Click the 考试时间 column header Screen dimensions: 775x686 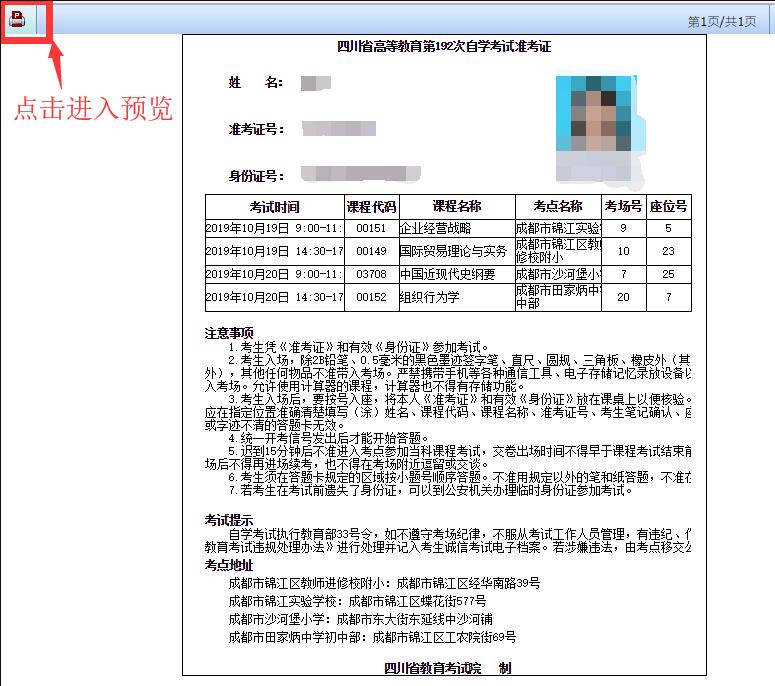(x=274, y=207)
